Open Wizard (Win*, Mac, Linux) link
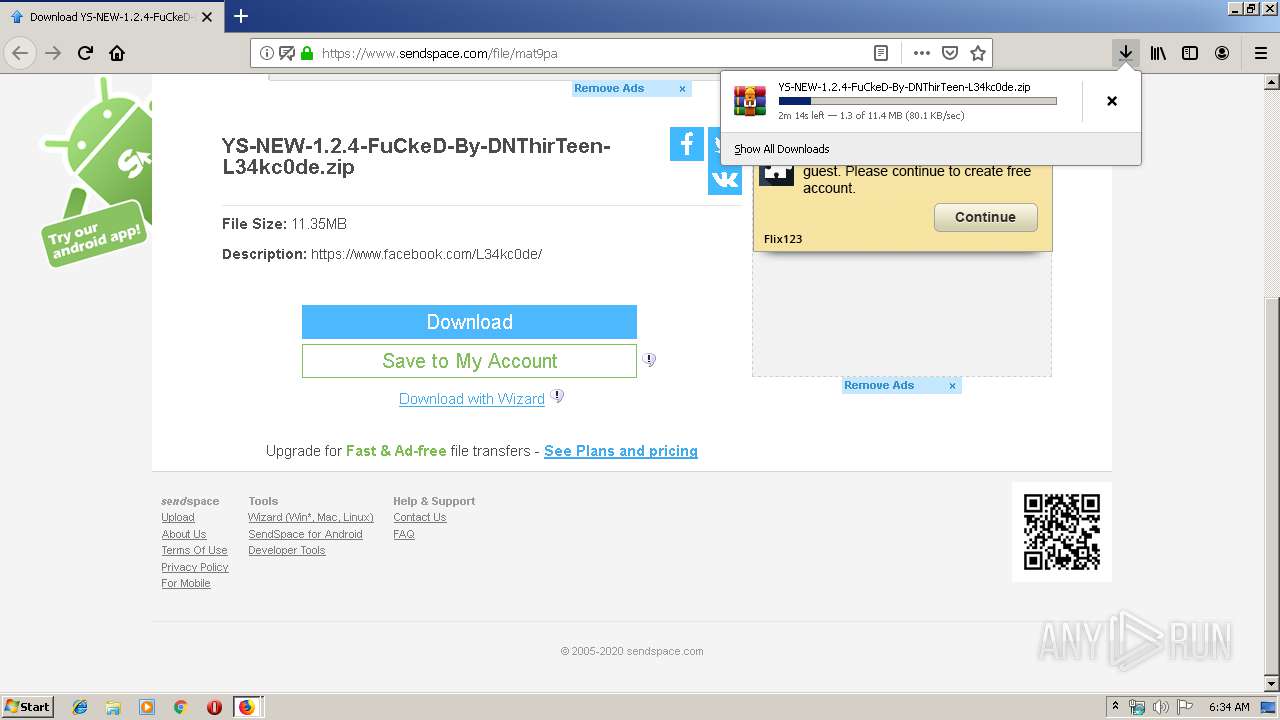Screen dimensions: 1280x720 [311, 517]
